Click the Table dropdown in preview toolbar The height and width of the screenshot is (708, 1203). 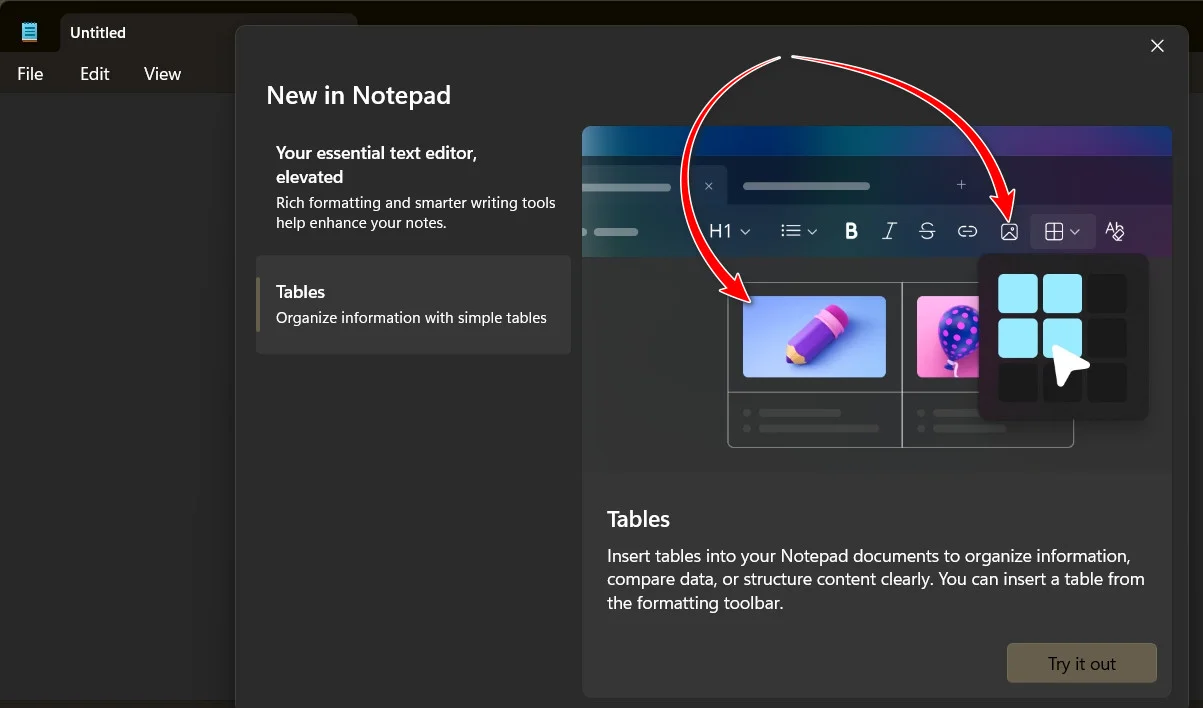[x=1062, y=232]
